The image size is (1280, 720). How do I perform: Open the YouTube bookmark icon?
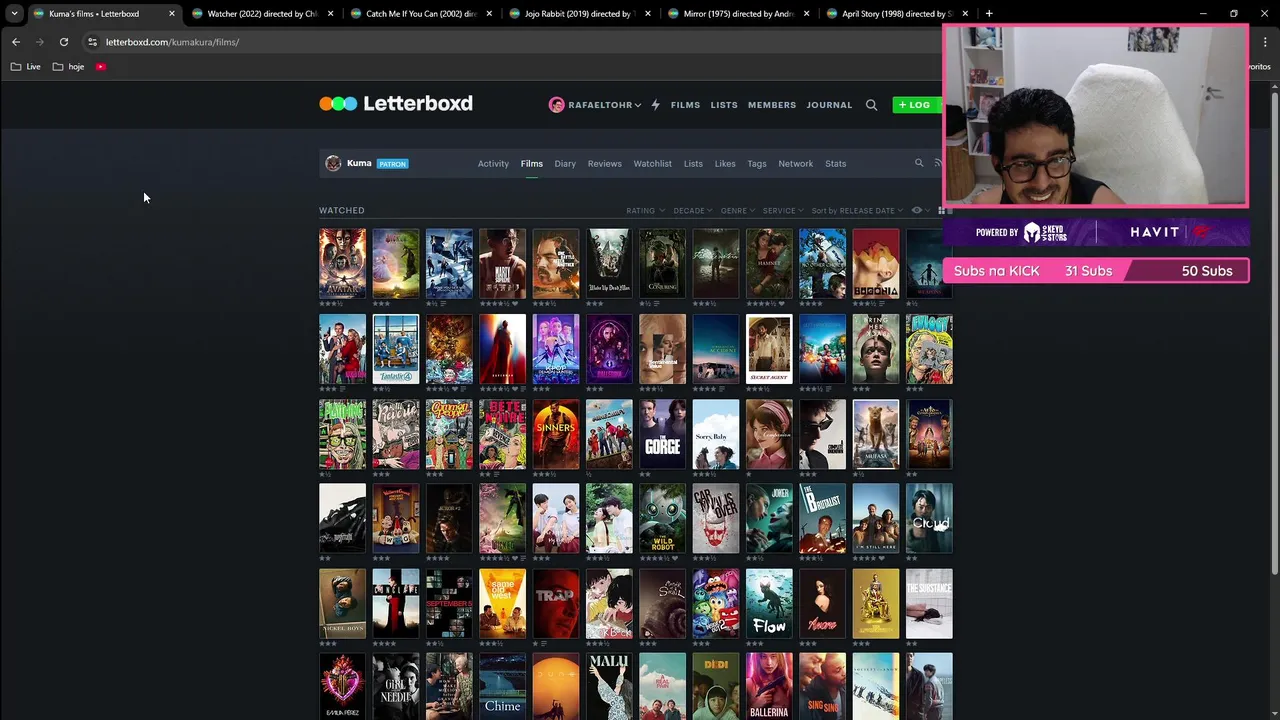tap(101, 67)
